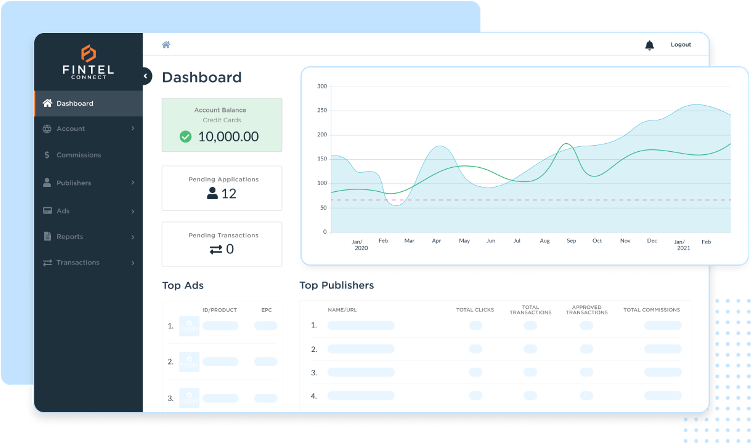
Task: Click the pending applications count 12
Action: pos(229,193)
